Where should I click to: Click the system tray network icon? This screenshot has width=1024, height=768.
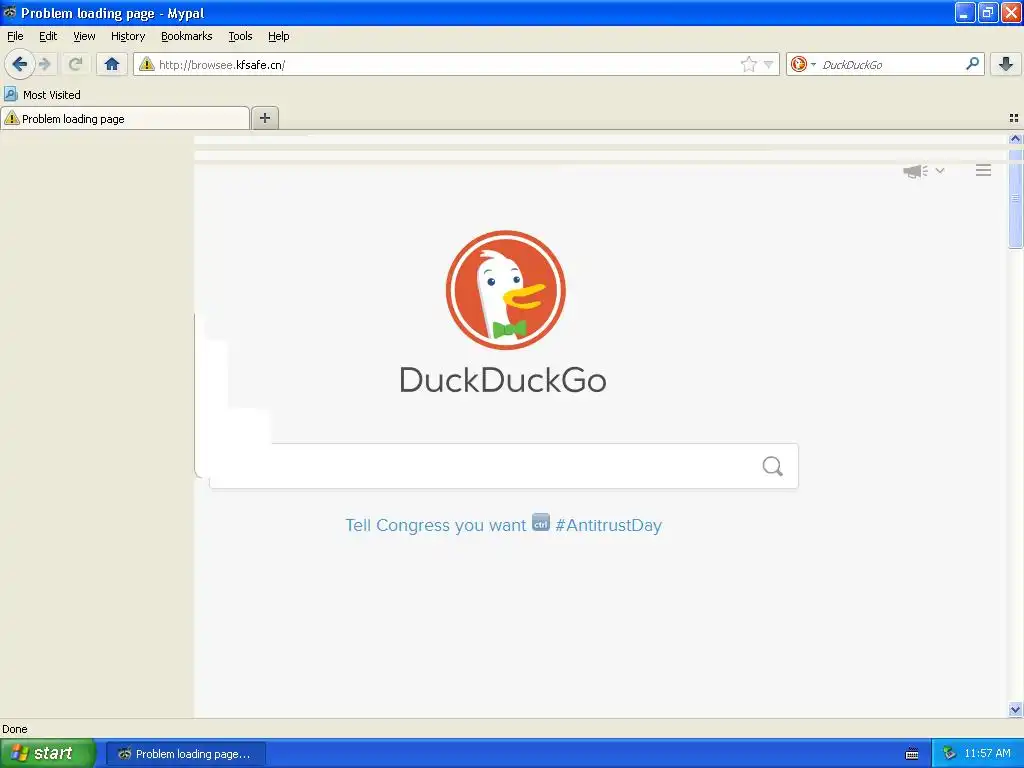tap(949, 753)
